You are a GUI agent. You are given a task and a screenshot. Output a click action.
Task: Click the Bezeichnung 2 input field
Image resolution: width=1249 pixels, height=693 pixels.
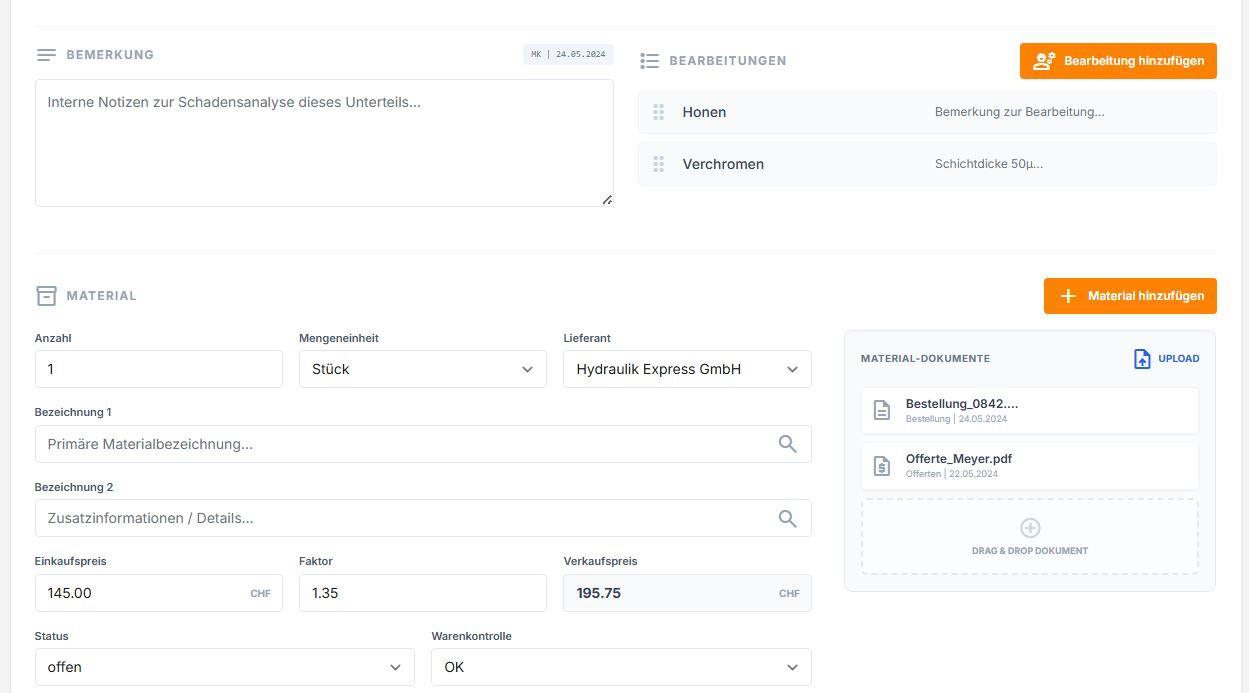pos(423,518)
